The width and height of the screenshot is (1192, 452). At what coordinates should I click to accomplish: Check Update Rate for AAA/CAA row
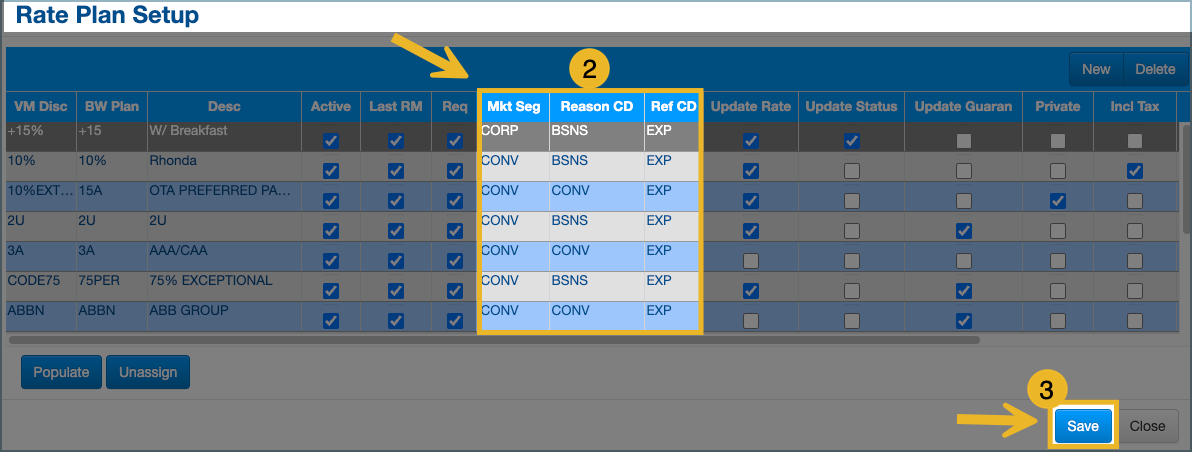[750, 261]
